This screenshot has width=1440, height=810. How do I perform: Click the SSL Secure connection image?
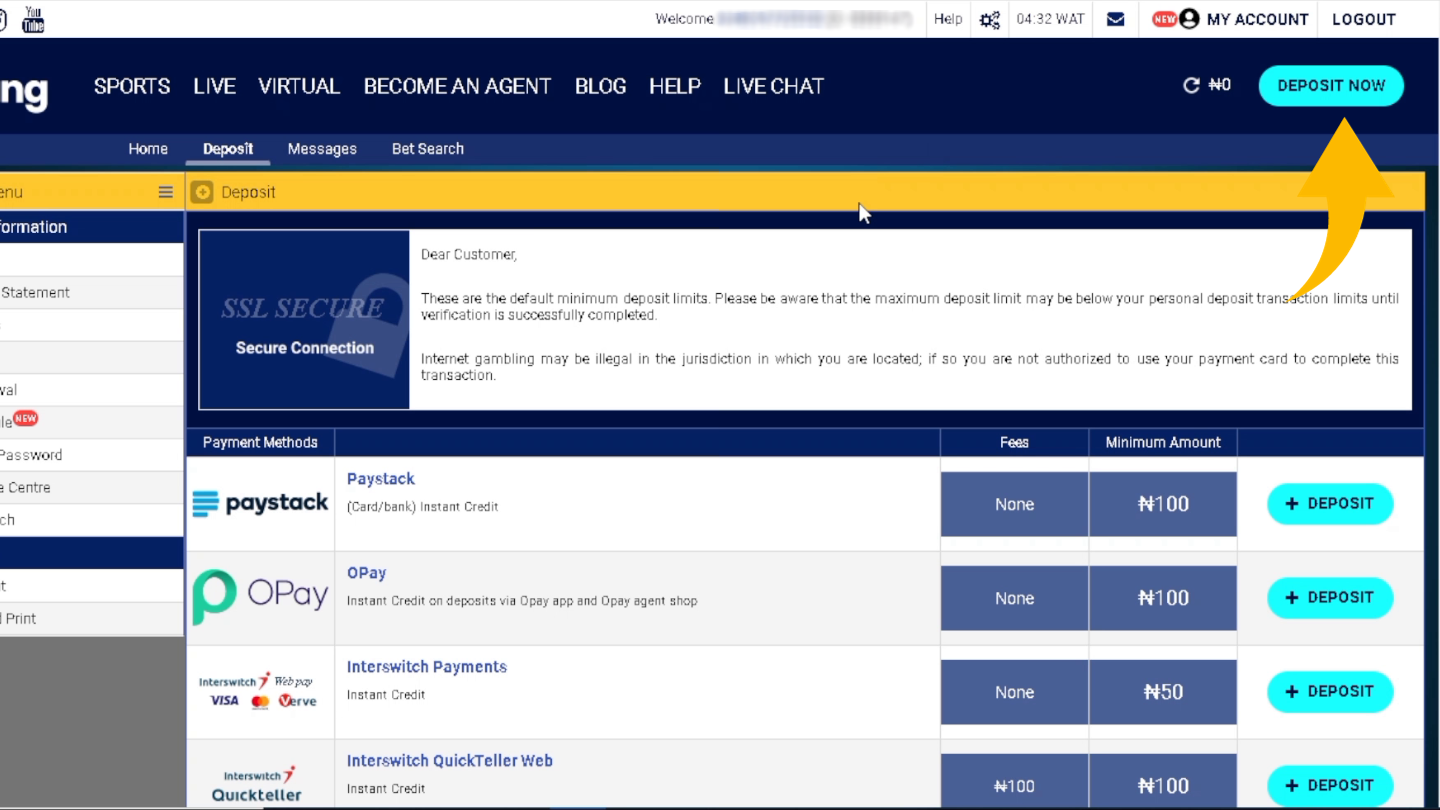click(304, 320)
